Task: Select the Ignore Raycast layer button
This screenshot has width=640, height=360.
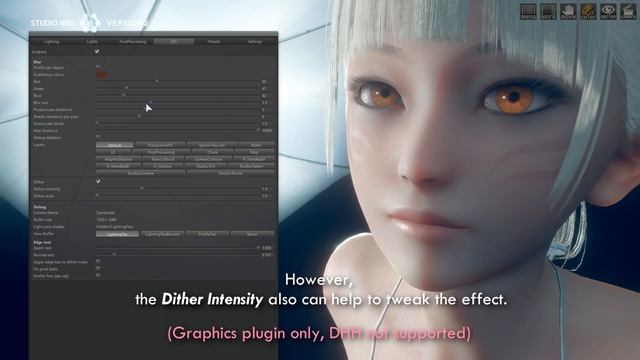Action: tap(212, 145)
